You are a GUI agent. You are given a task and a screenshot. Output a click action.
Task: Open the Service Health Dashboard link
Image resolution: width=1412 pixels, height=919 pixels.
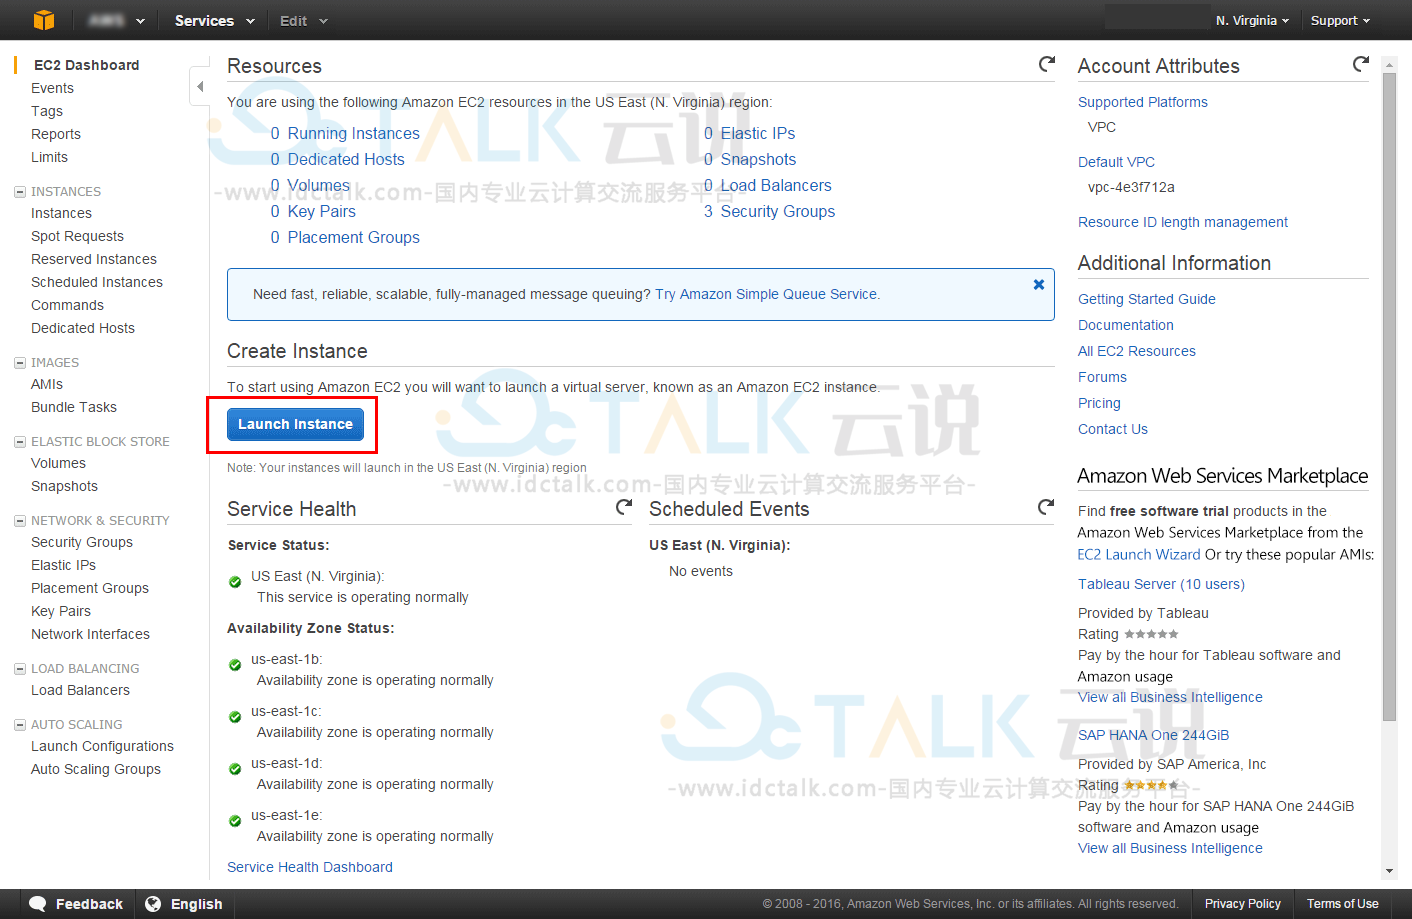click(310, 867)
